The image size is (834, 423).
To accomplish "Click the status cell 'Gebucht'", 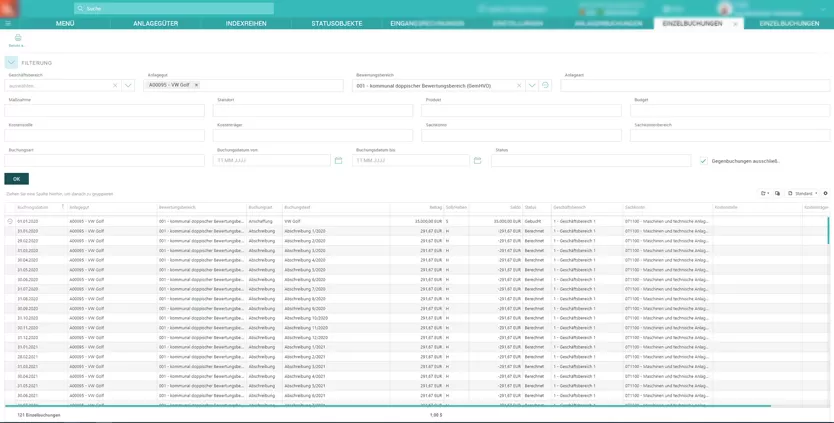I will point(533,221).
